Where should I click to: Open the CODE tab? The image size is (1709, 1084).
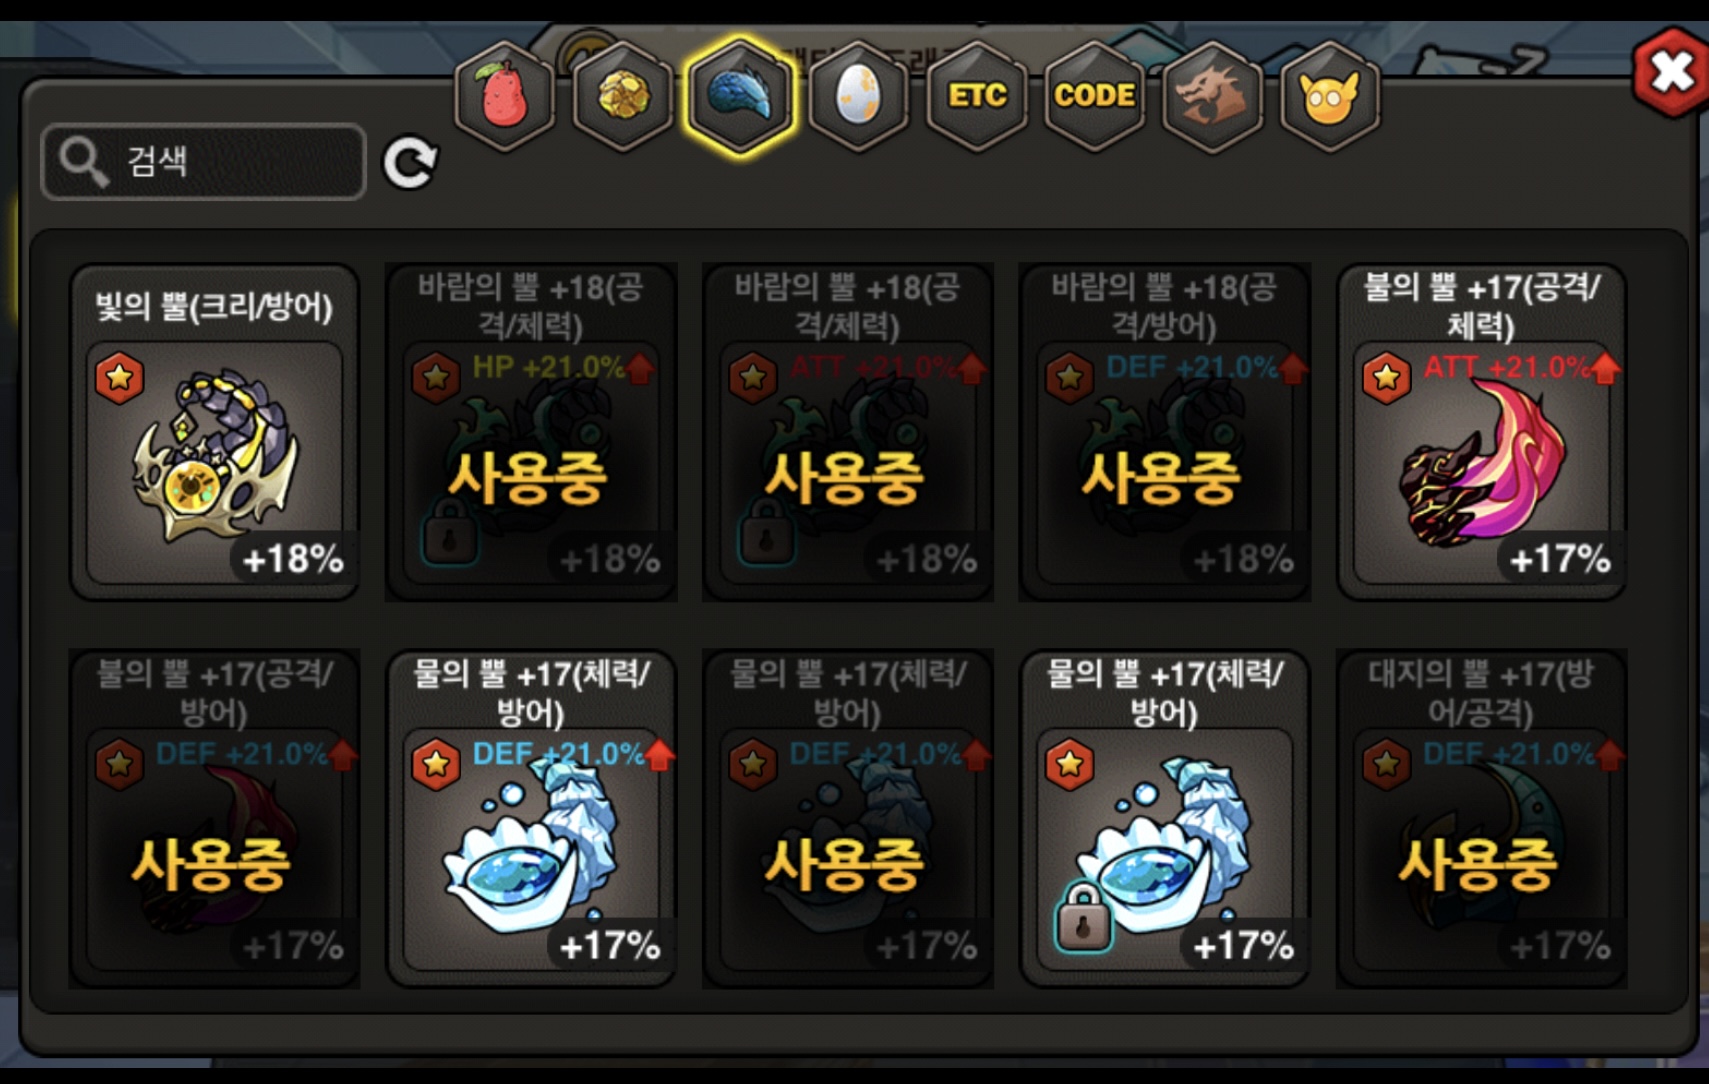point(1095,96)
